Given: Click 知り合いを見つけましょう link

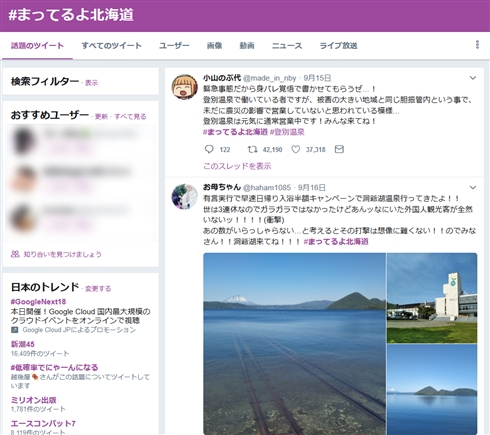Looking at the screenshot, I should (x=62, y=254).
